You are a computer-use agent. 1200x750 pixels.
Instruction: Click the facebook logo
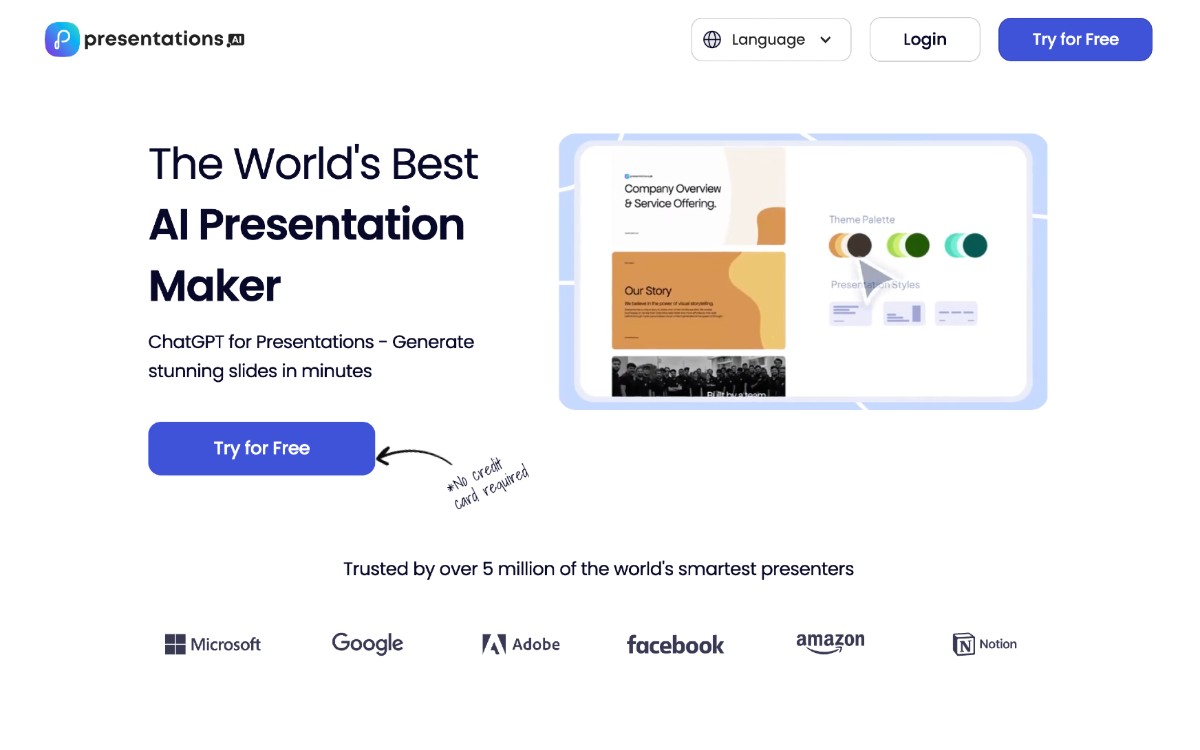(675, 645)
